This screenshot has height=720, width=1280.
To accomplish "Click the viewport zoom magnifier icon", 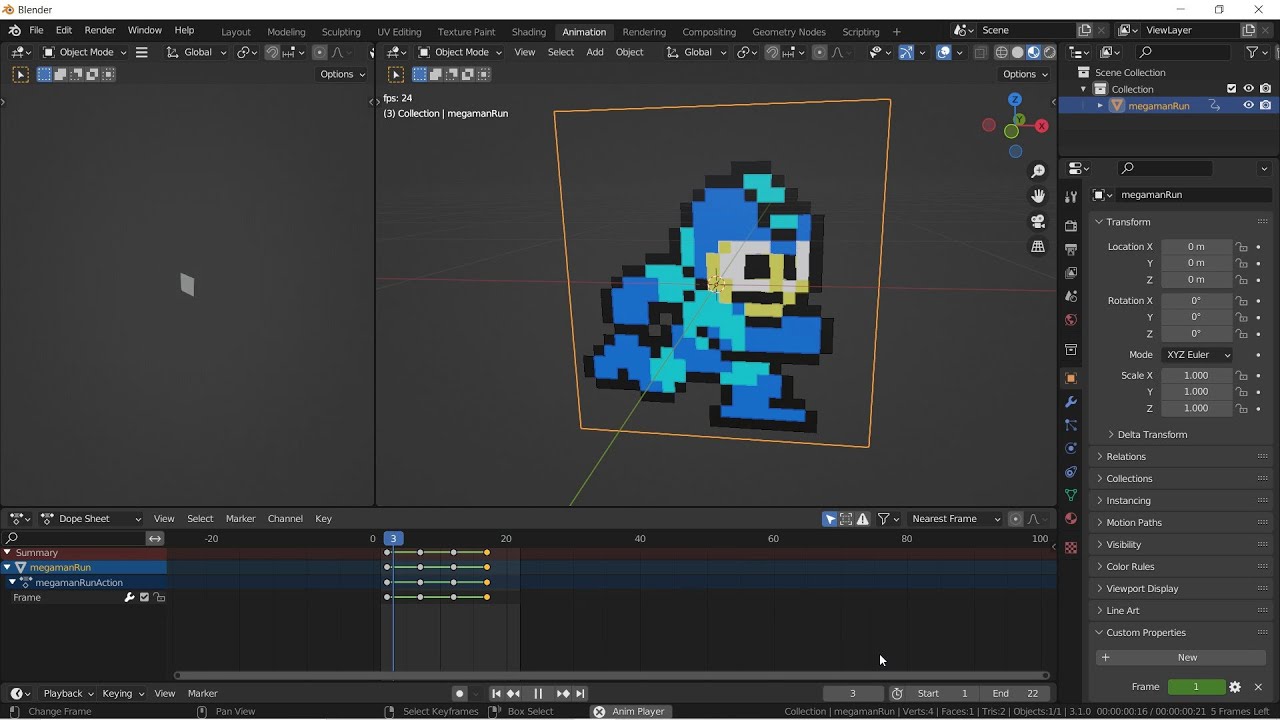I will click(x=1038, y=171).
